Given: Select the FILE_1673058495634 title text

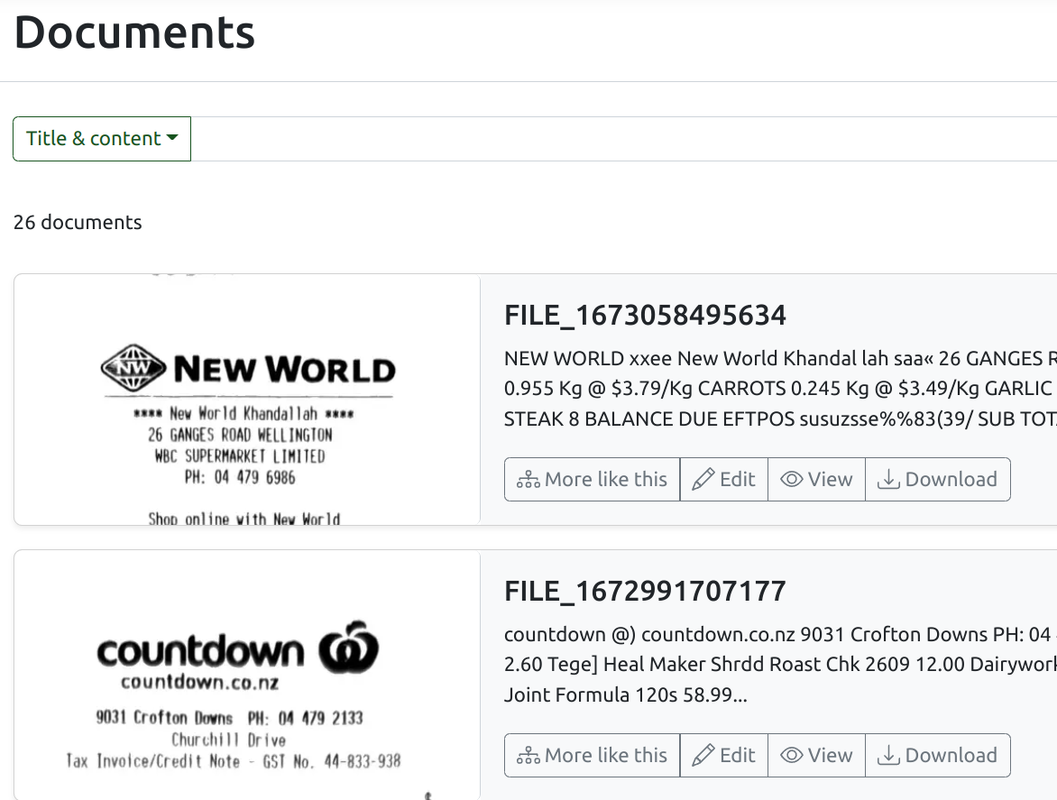Looking at the screenshot, I should 645,315.
